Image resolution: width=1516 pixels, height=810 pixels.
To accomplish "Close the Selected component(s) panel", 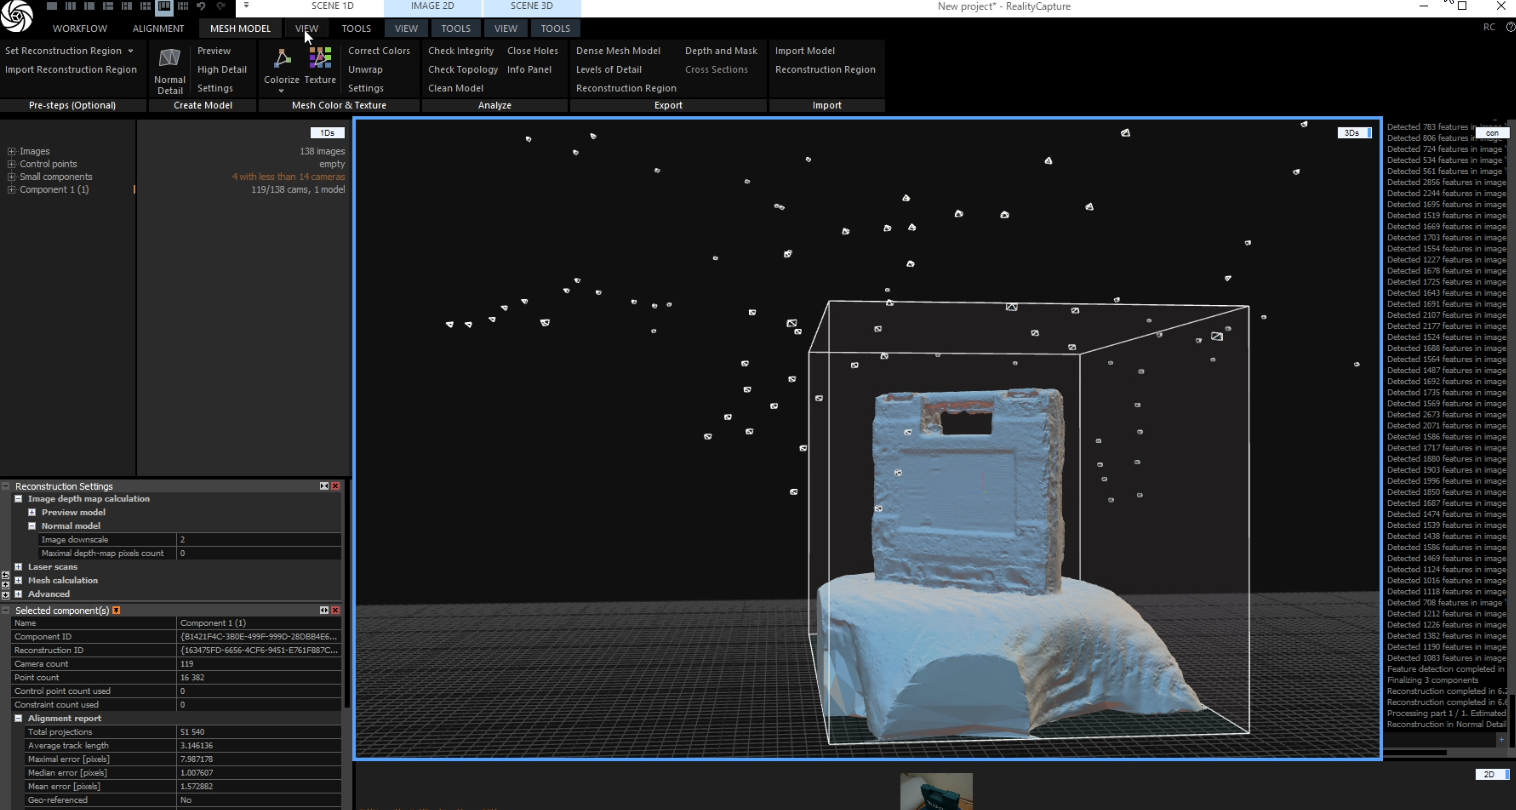I will [x=336, y=610].
